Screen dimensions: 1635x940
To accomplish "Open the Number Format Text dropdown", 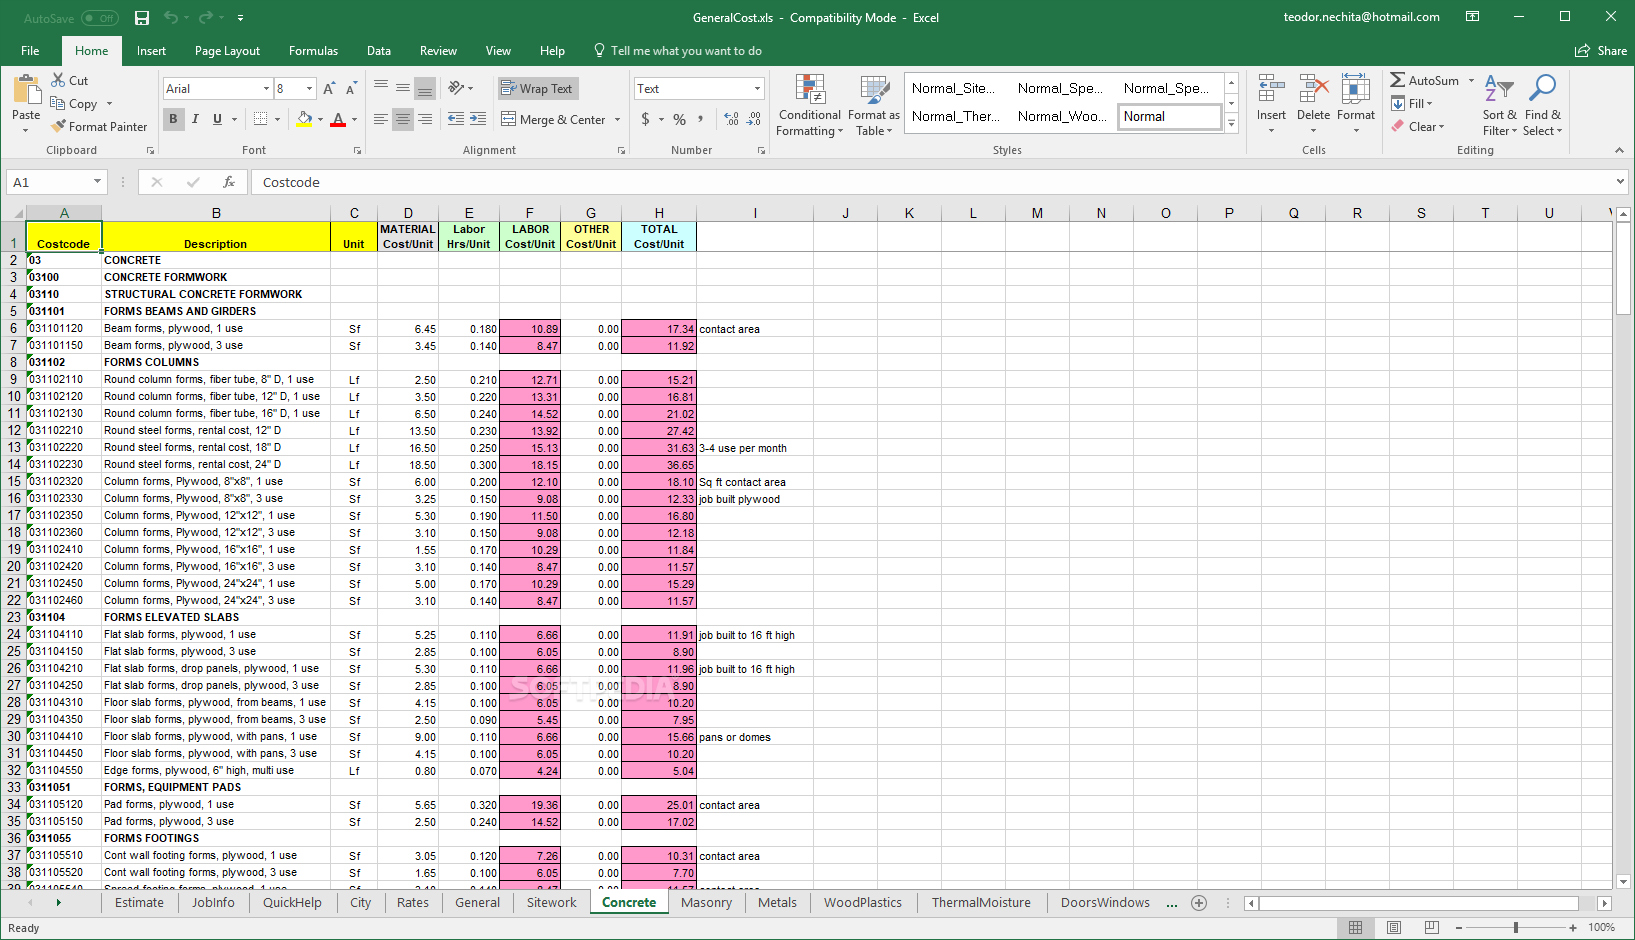I will coord(757,89).
